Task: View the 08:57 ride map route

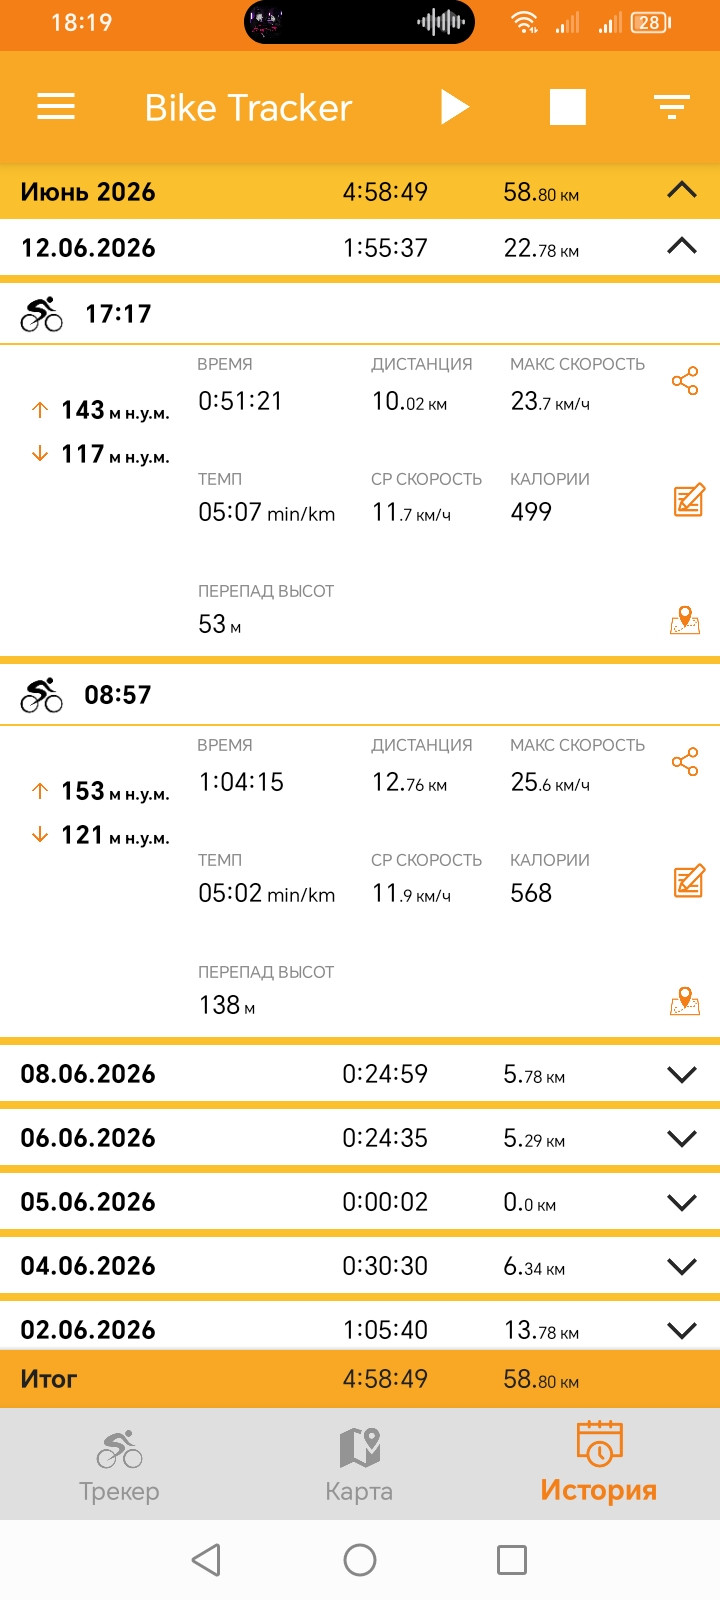Action: pyautogui.click(x=685, y=1002)
